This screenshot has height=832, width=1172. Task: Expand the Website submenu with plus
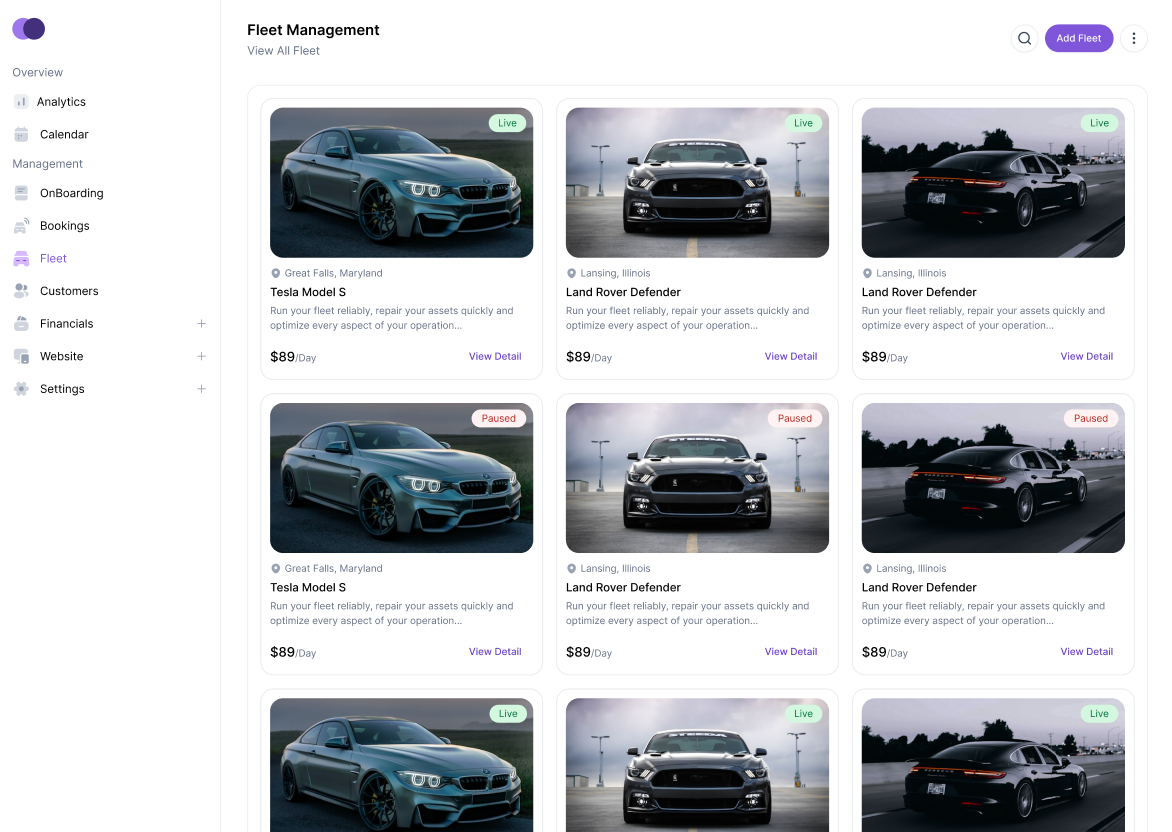tap(201, 357)
